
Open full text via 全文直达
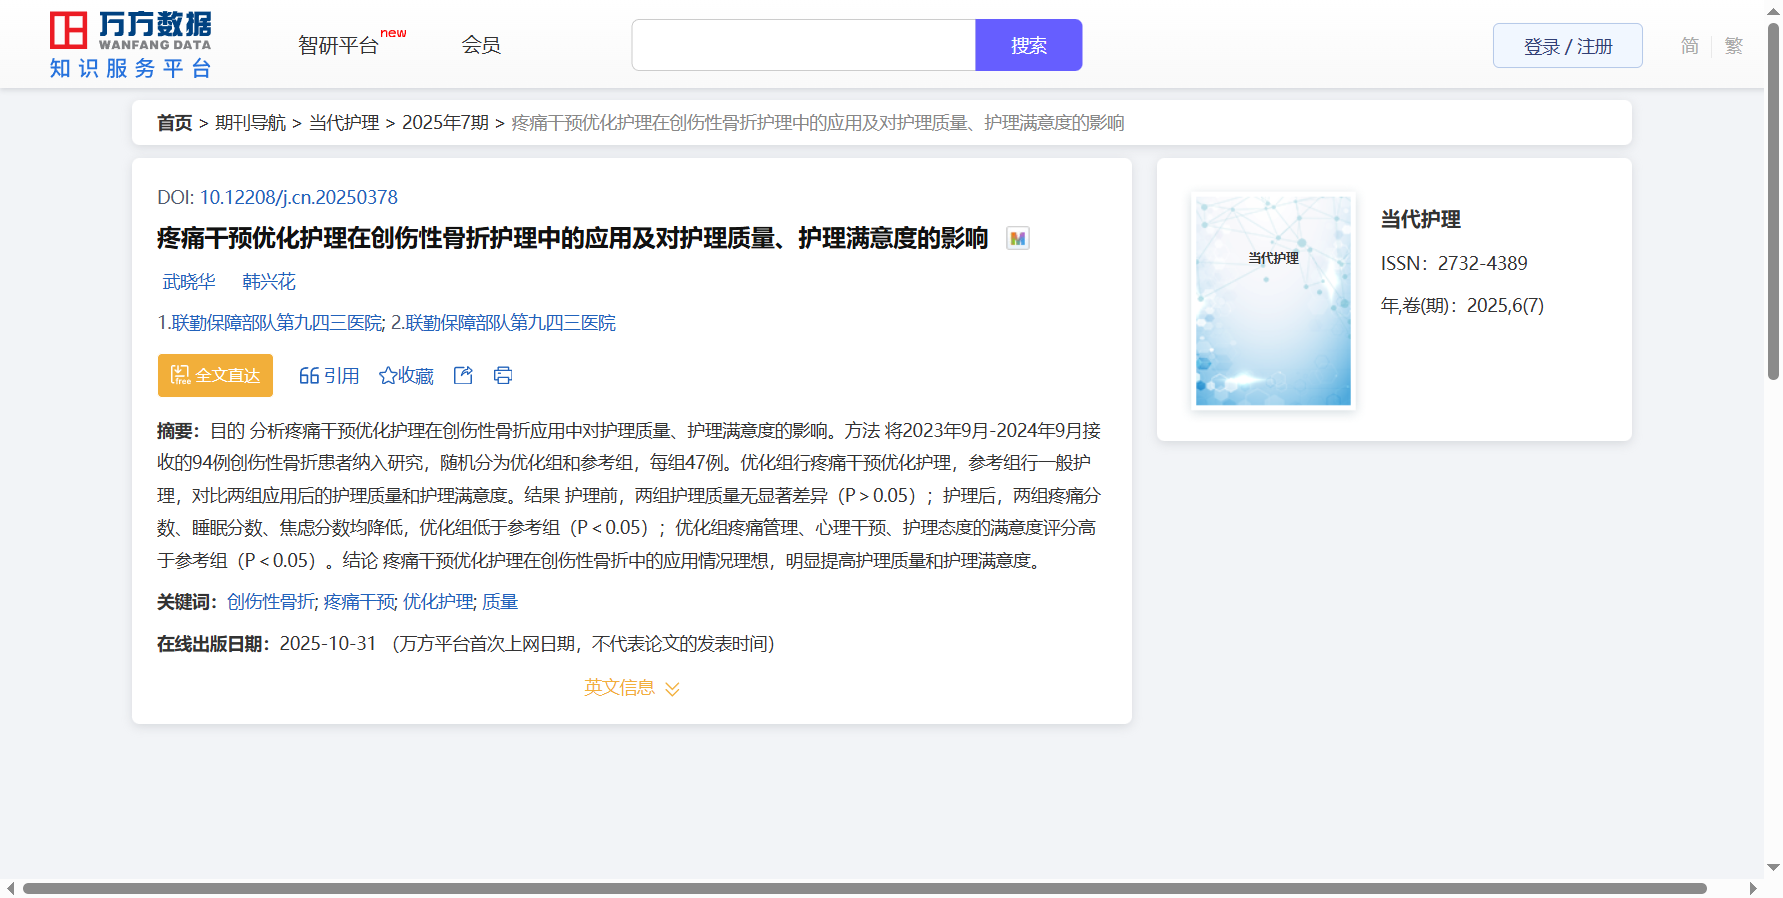pyautogui.click(x=215, y=376)
